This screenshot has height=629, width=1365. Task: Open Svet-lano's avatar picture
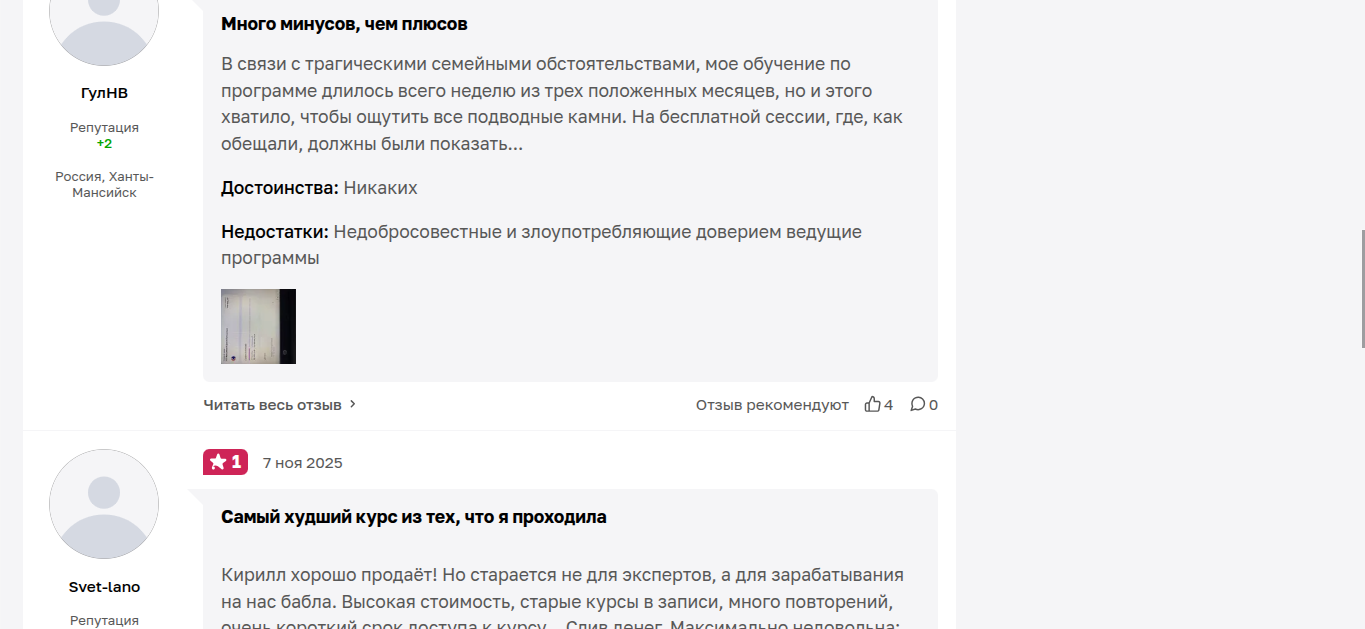104,504
